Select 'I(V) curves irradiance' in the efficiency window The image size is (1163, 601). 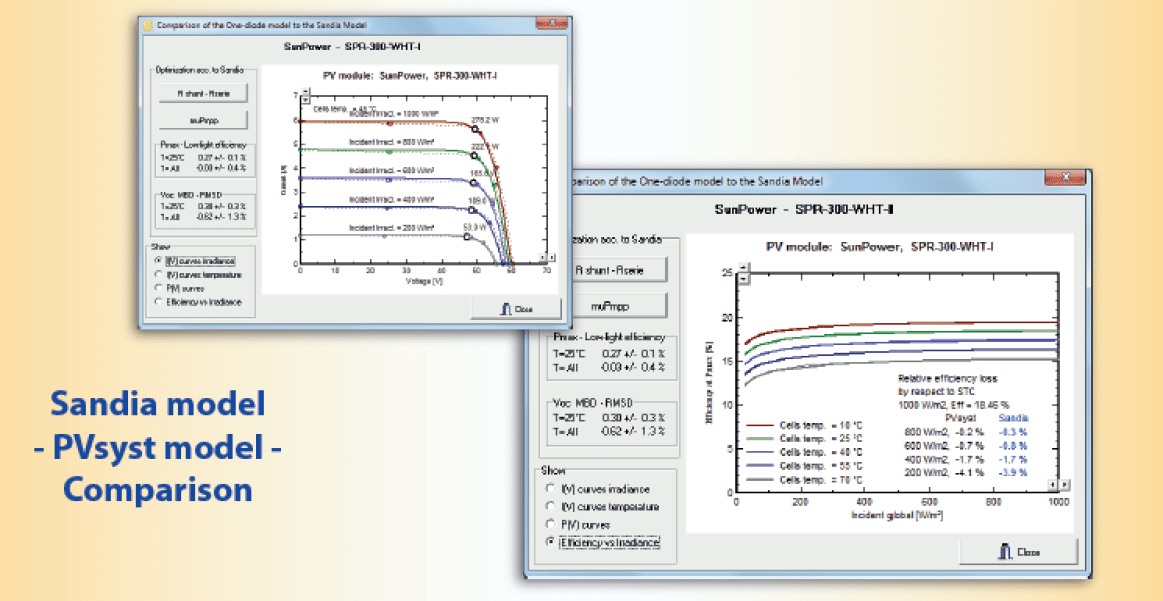[549, 489]
